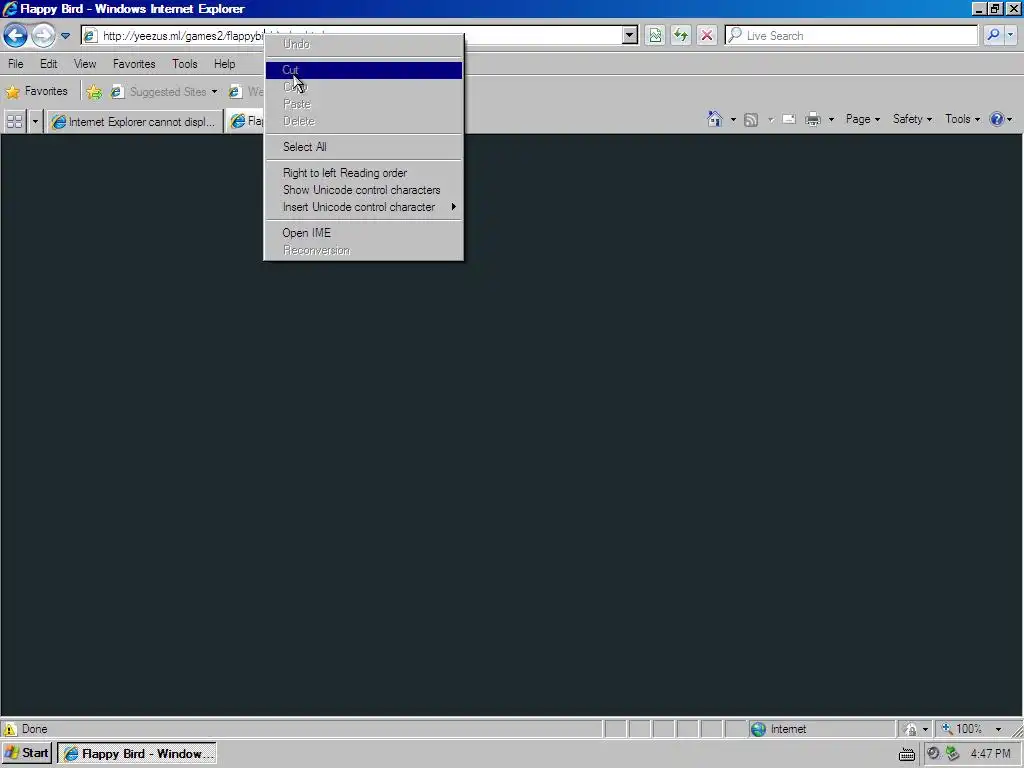The width and height of the screenshot is (1024, 768).
Task: Open the recent pages dropdown arrow
Action: click(65, 36)
